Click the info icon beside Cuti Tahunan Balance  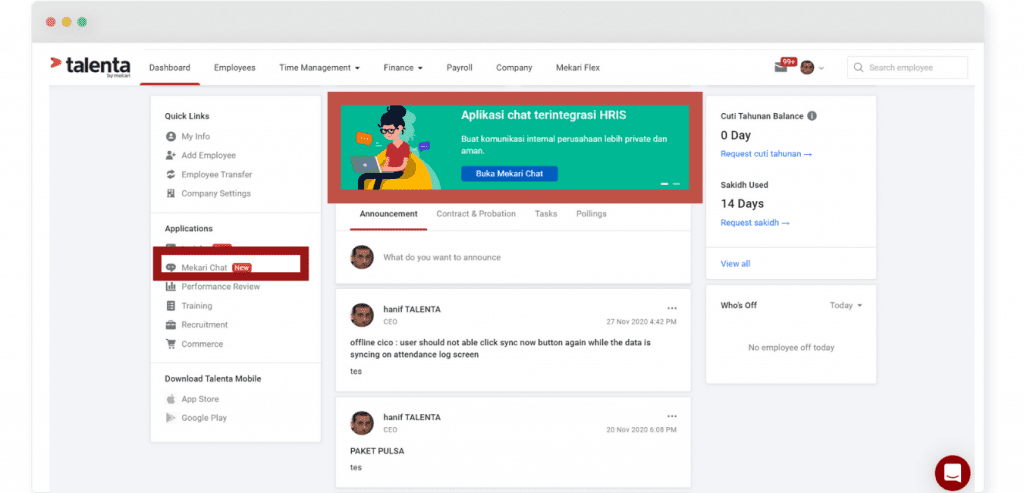[x=812, y=116]
